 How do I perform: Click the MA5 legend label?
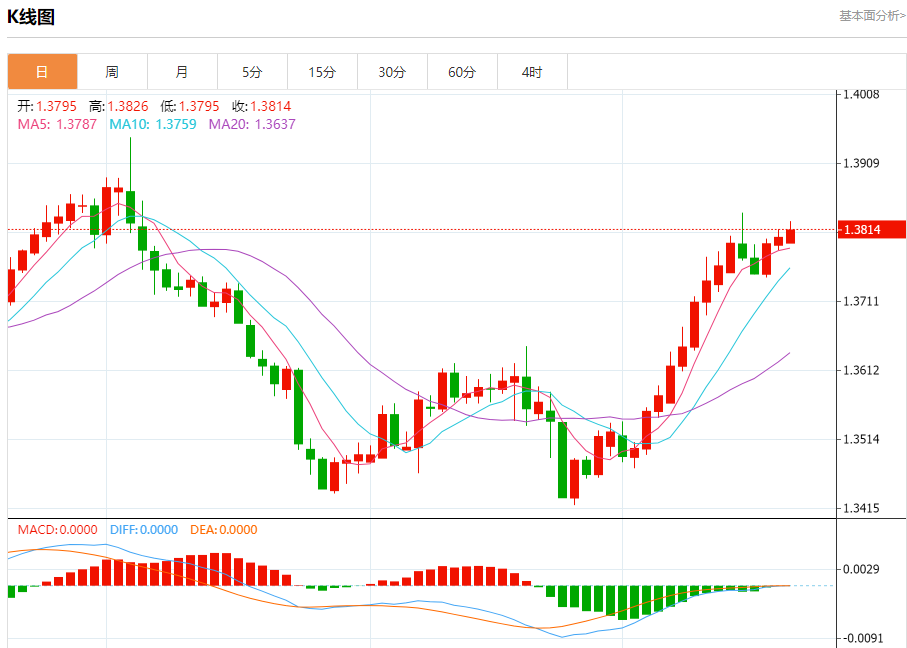(57, 124)
